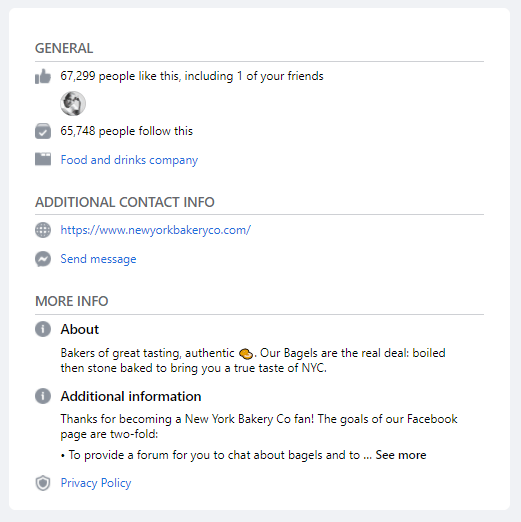Open Food and drinks company category link
This screenshot has height=522, width=521.
129,160
